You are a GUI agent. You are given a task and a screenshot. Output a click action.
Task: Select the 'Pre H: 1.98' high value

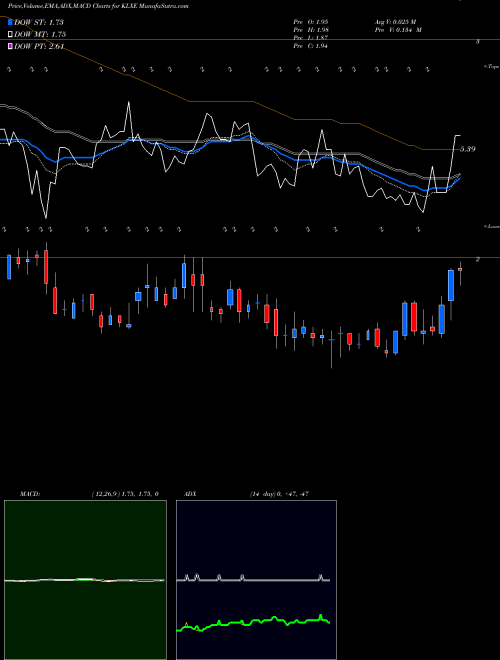pos(311,30)
